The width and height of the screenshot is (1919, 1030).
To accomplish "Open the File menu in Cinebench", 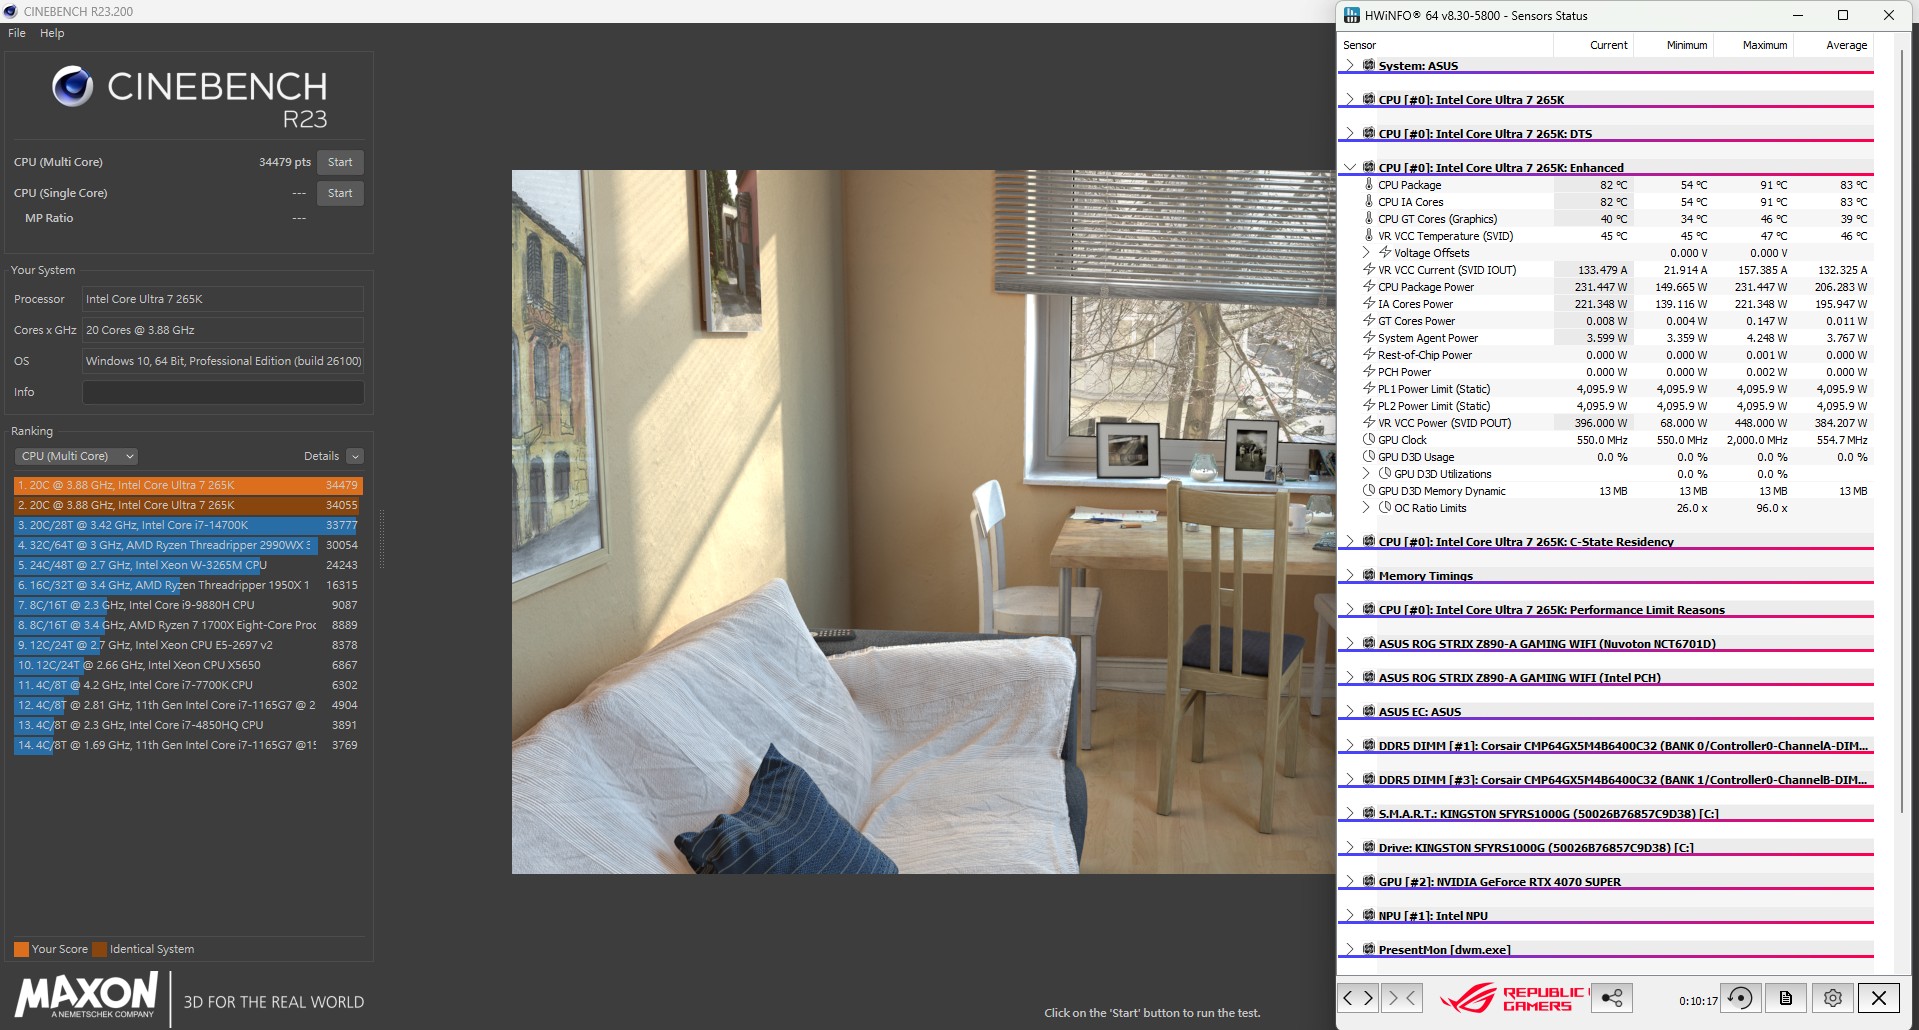I will tap(17, 33).
